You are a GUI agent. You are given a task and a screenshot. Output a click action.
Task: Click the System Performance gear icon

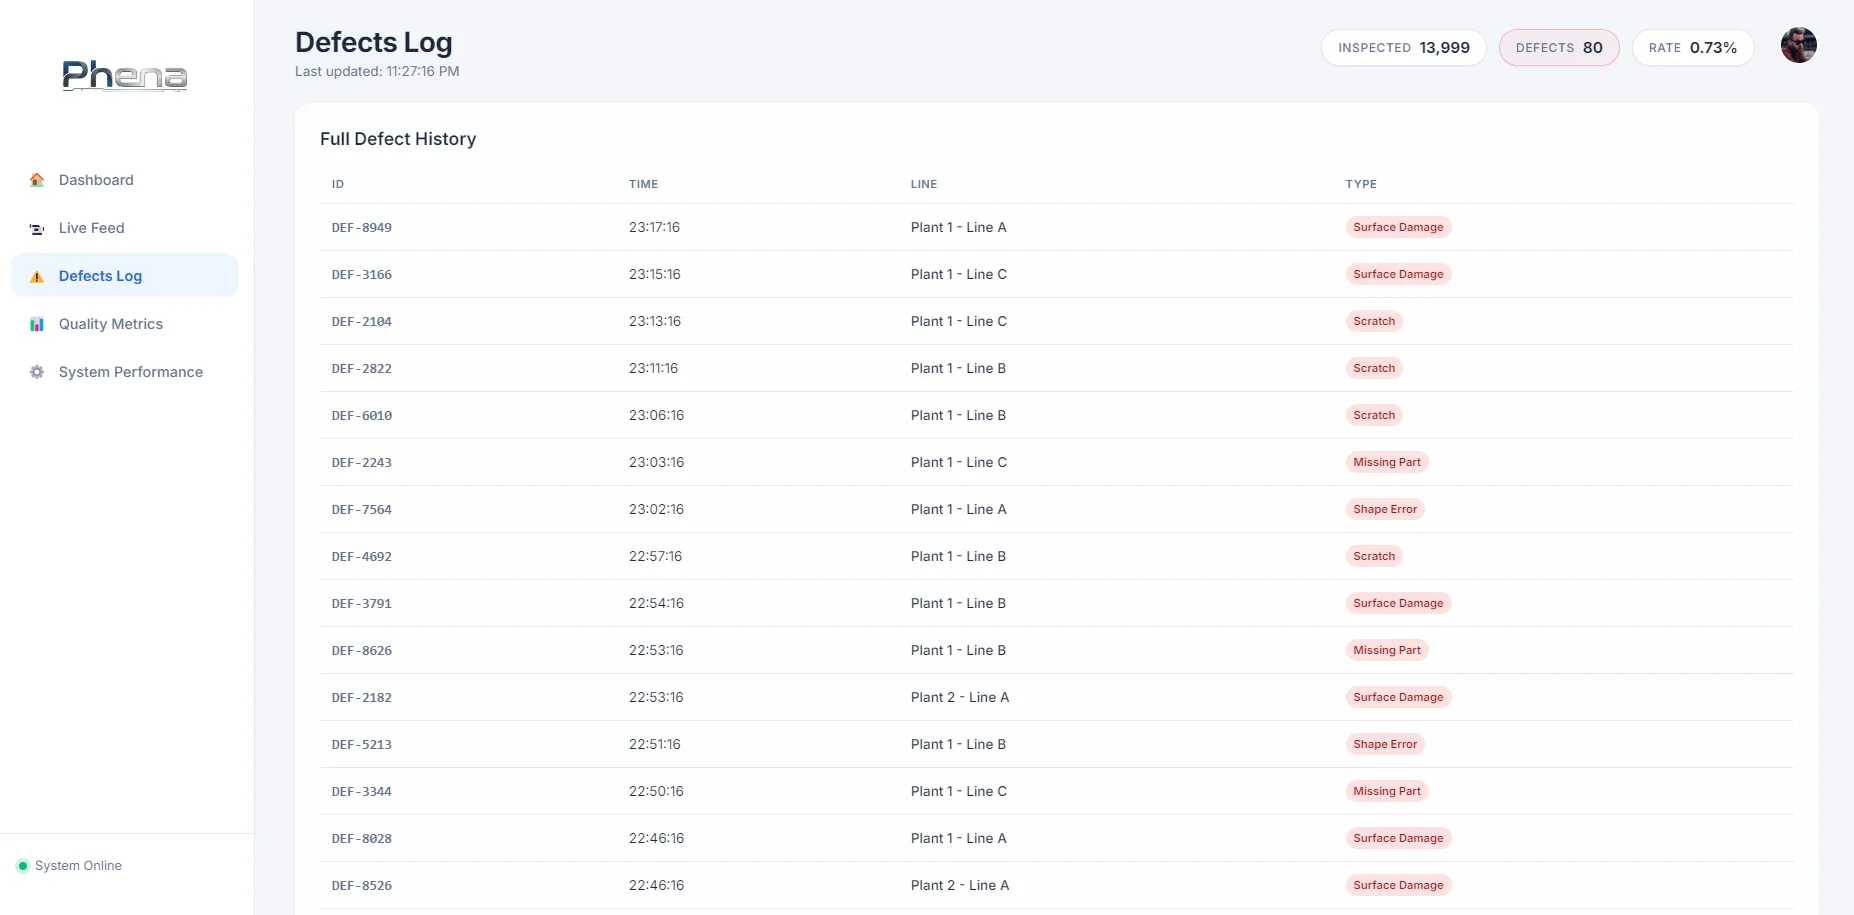pos(37,371)
